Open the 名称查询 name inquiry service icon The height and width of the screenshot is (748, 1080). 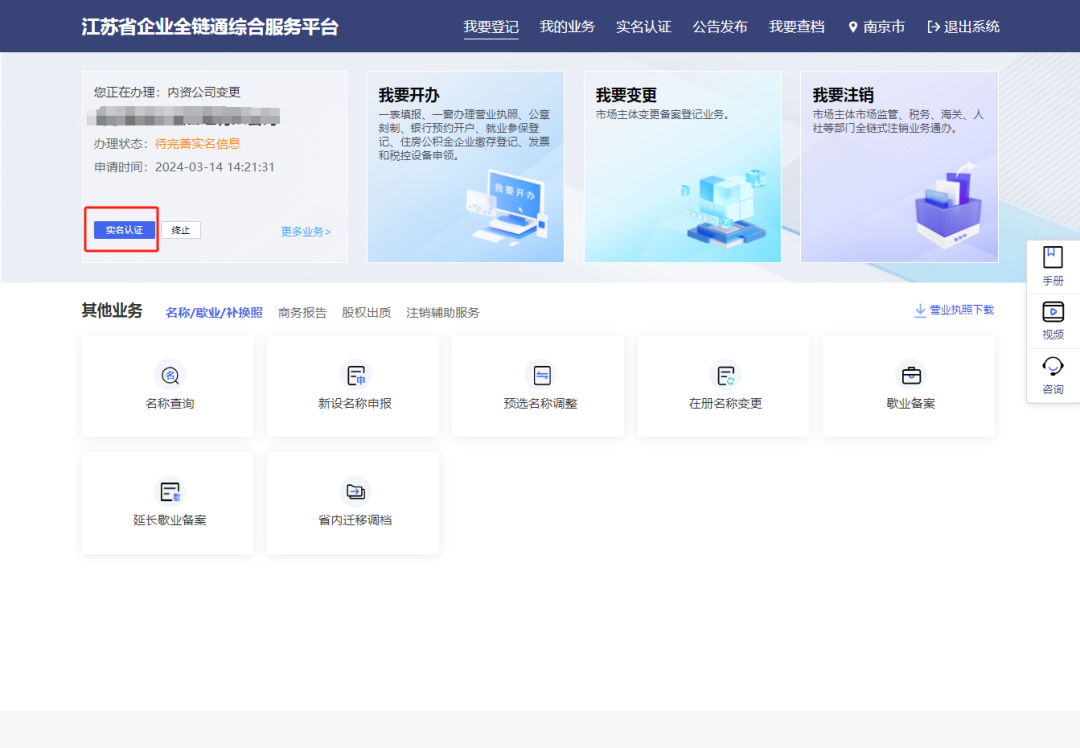tap(167, 385)
